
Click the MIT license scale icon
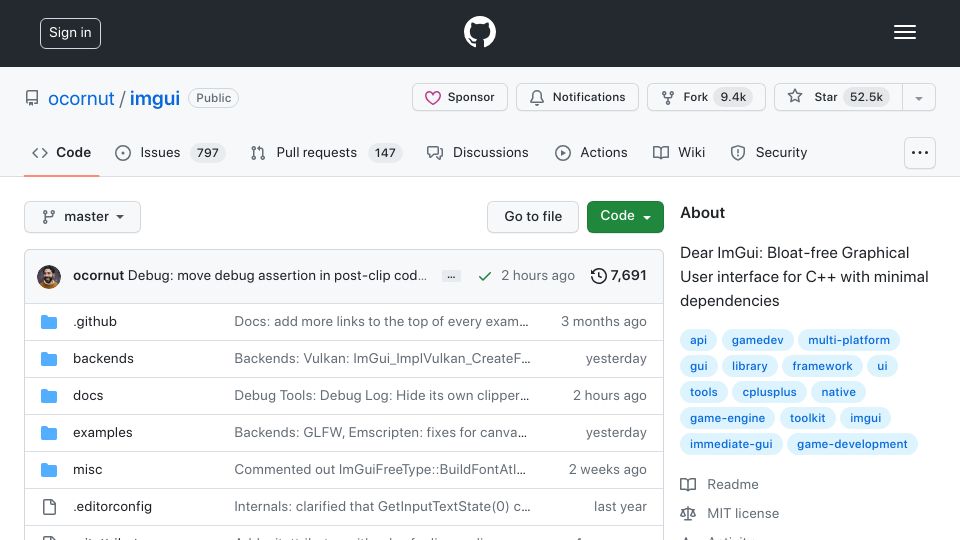click(x=688, y=514)
